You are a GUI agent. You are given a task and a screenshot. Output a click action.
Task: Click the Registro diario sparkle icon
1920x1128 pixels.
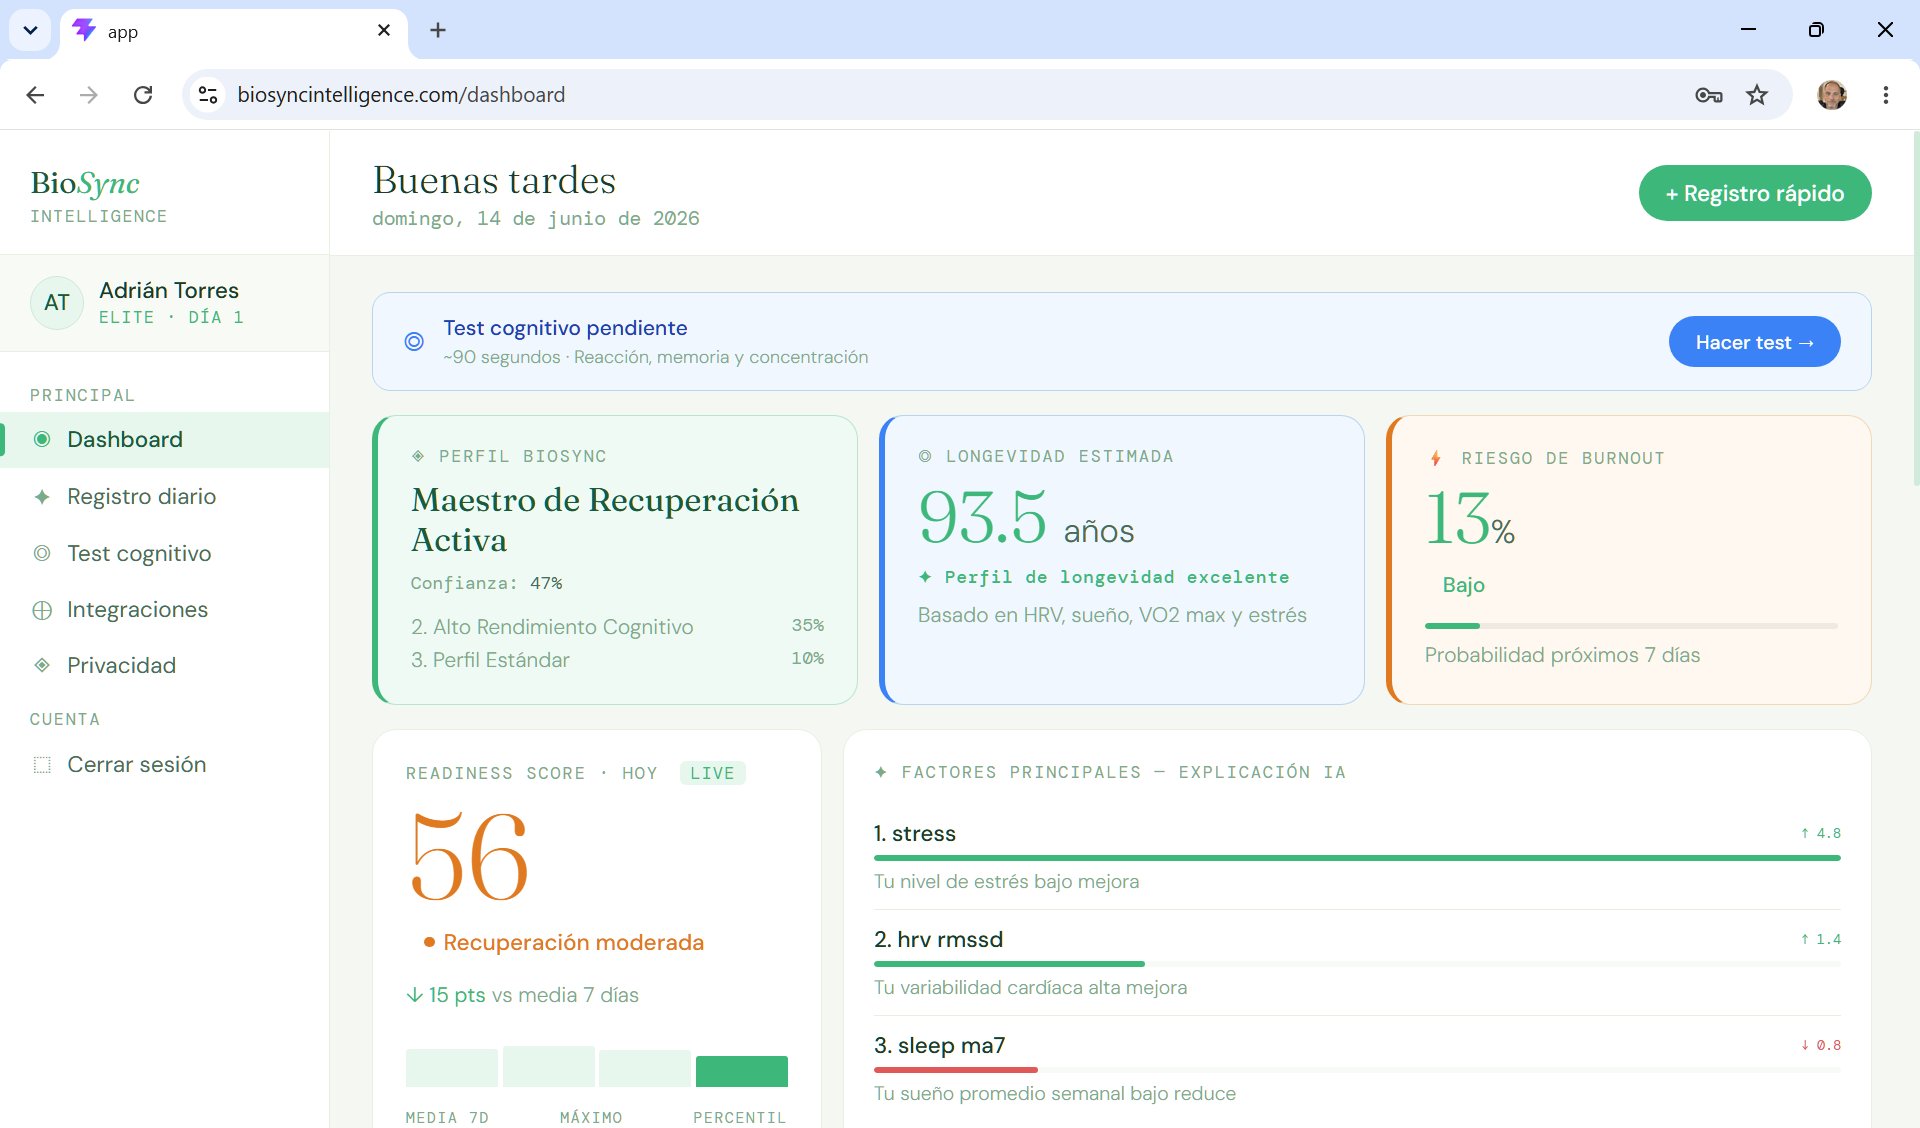pyautogui.click(x=42, y=496)
